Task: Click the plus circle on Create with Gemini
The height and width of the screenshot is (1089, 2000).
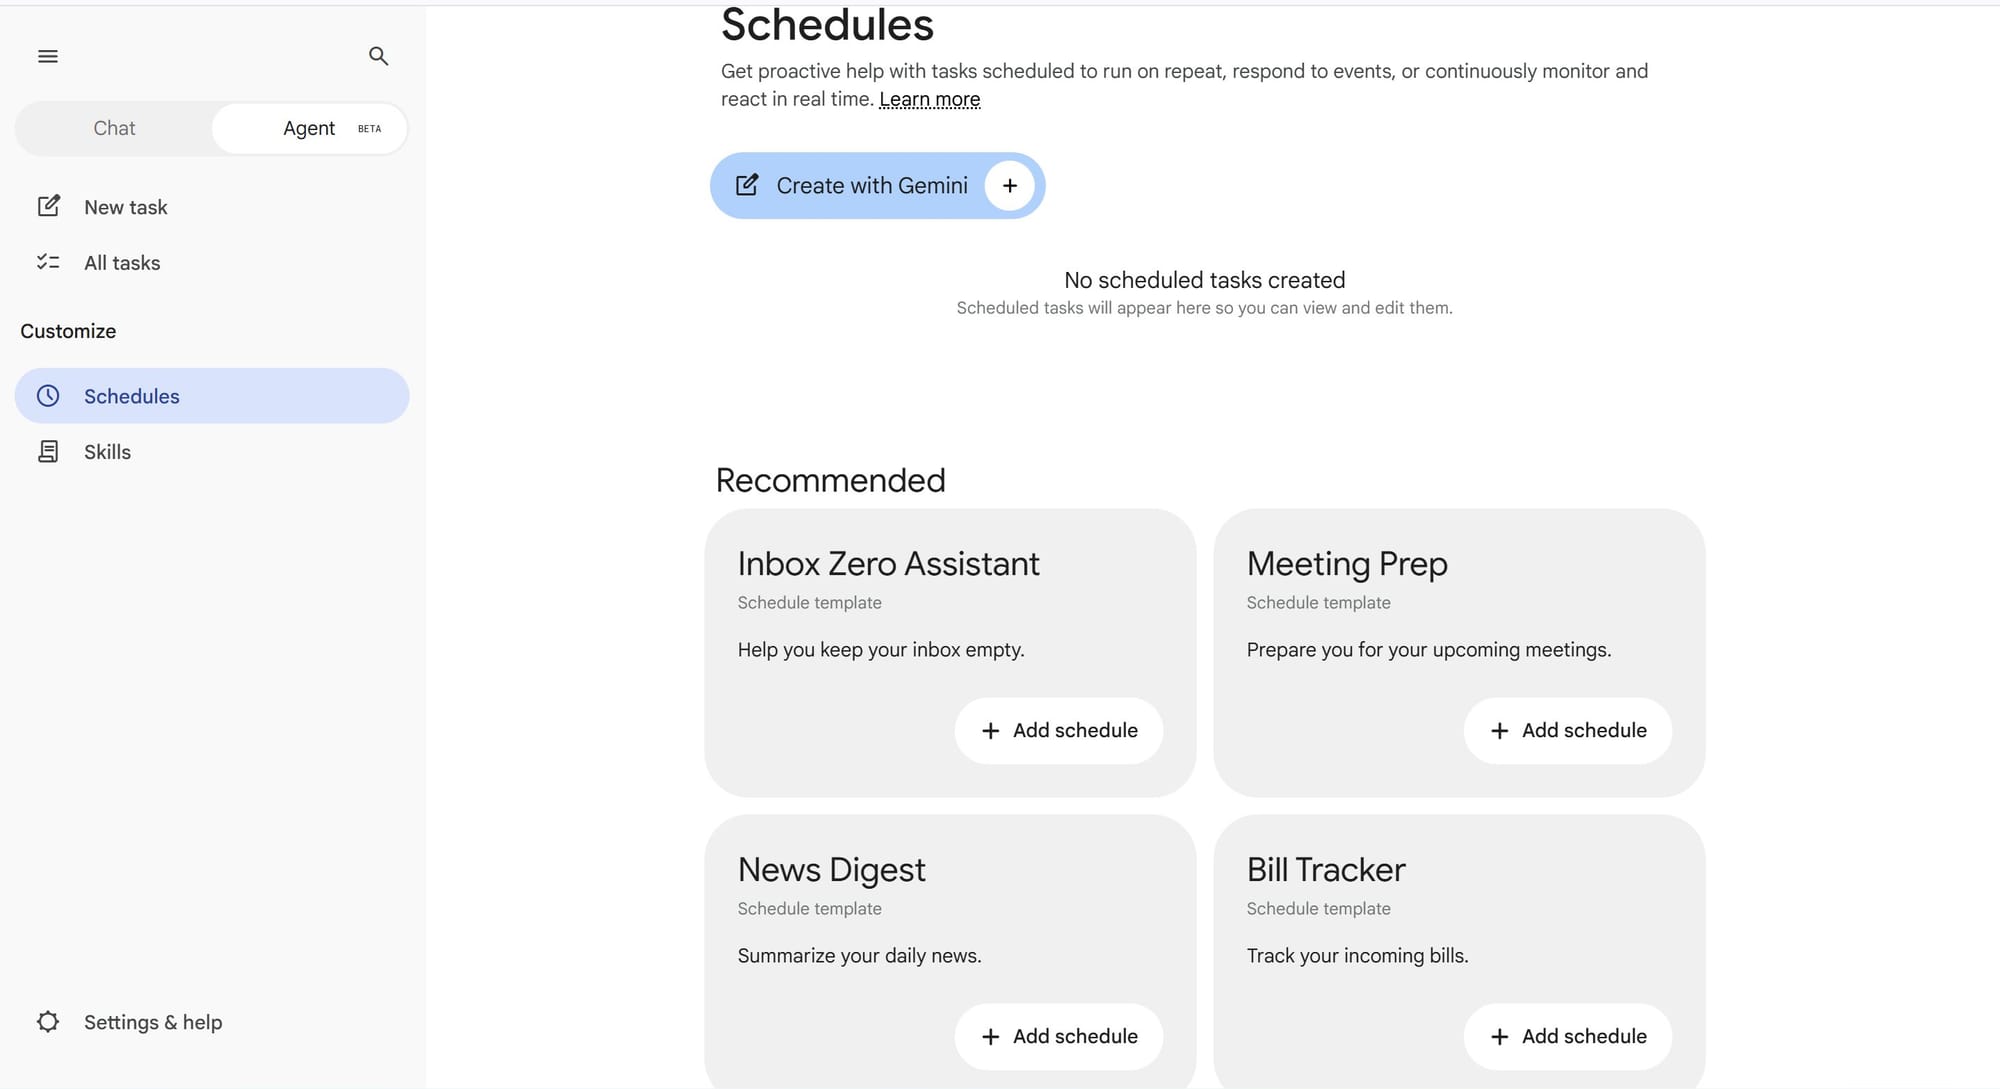Action: 1010,186
